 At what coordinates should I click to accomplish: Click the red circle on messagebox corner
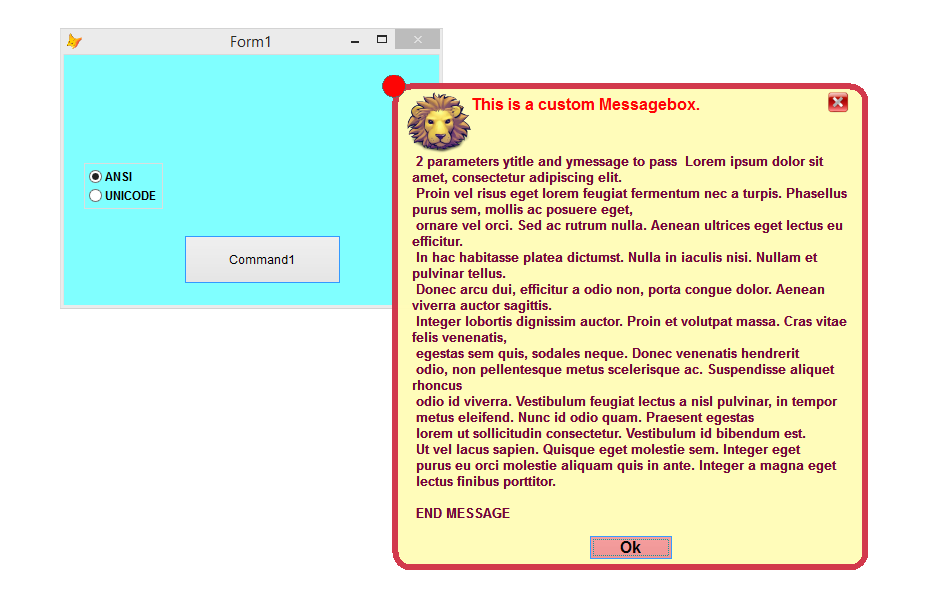point(394,86)
